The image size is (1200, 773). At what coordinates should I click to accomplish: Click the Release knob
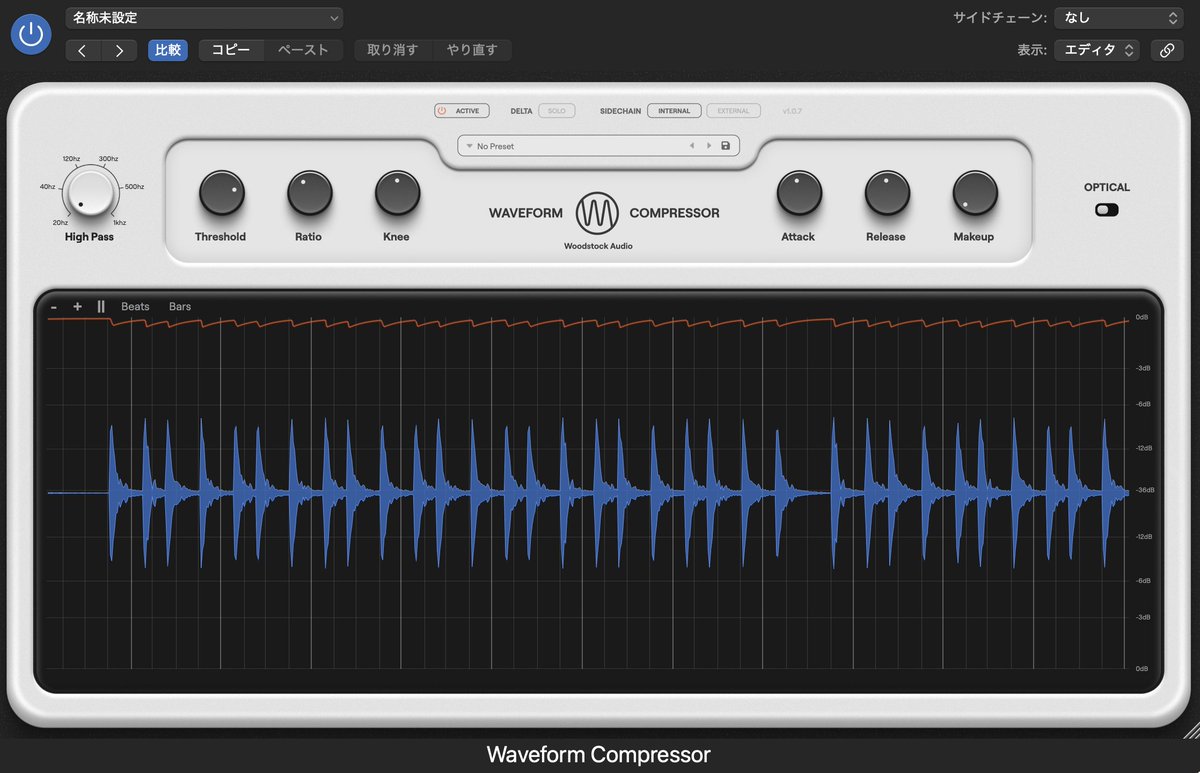[886, 193]
